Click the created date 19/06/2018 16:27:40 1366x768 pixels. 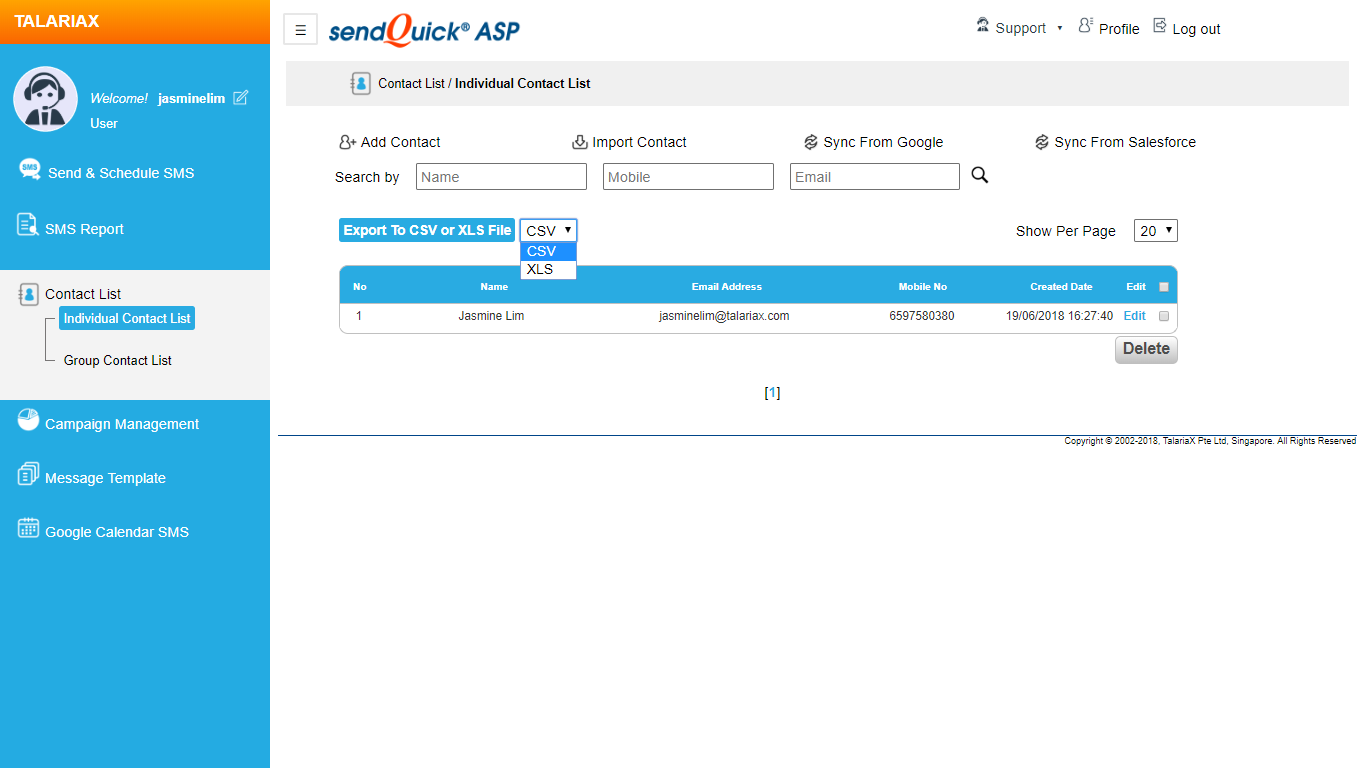1059,316
